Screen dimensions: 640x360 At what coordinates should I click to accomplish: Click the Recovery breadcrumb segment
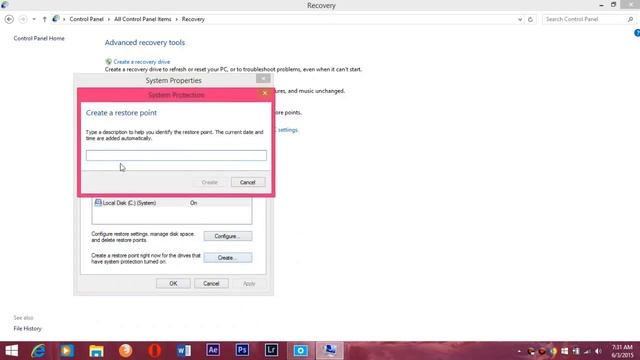[193, 19]
